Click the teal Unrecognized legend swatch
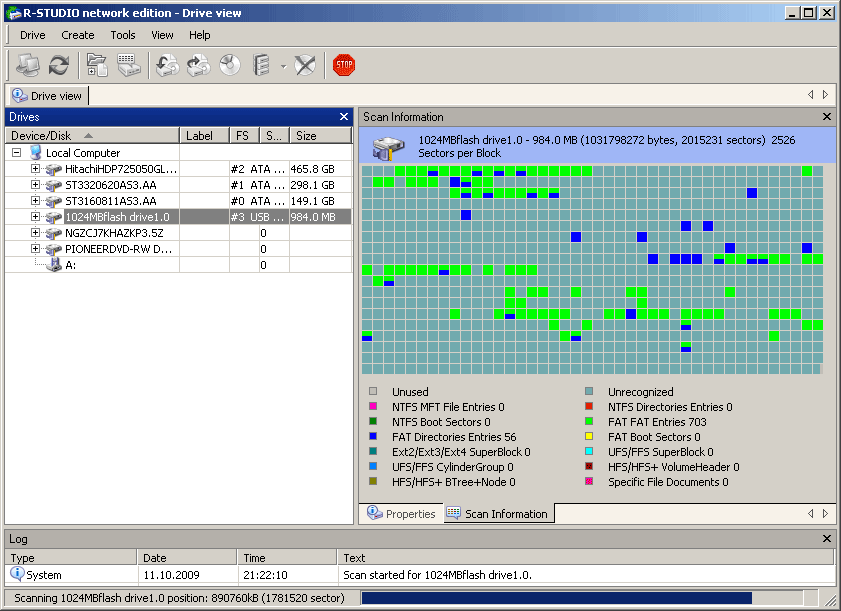Screen dimensions: 841x611 [x=589, y=392]
